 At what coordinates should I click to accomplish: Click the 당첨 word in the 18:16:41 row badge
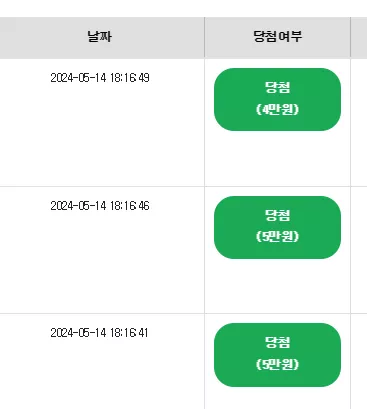click(x=277, y=342)
